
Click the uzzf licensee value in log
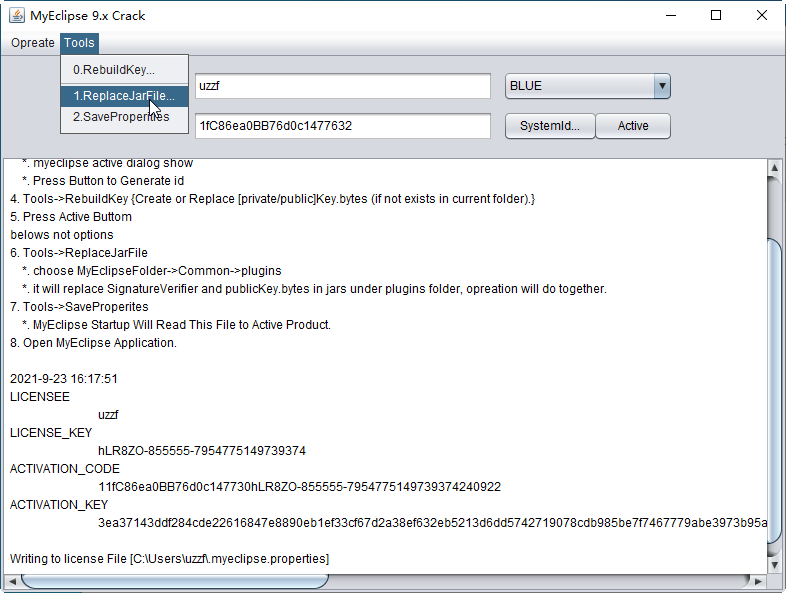click(108, 415)
